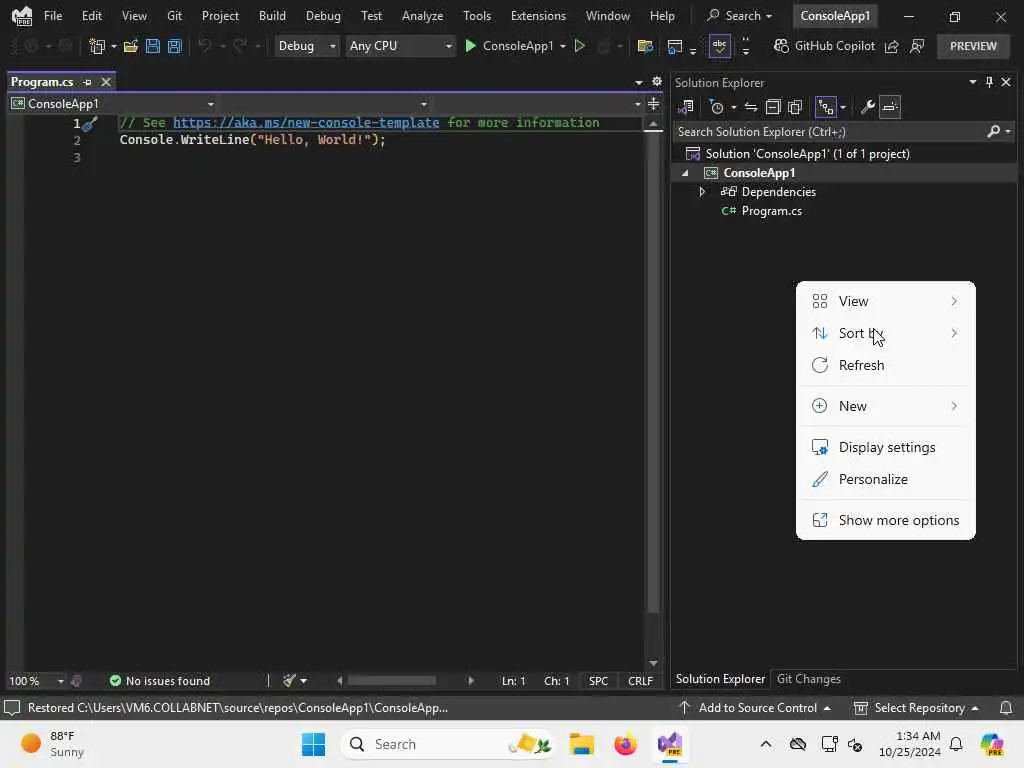Switch to the Git Changes tab

[808, 679]
